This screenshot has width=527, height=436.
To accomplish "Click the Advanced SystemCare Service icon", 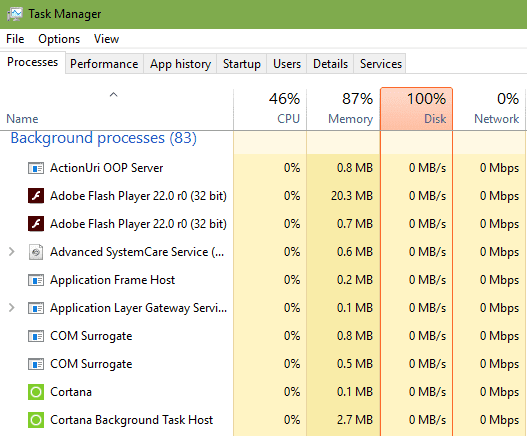I will click(x=36, y=252).
